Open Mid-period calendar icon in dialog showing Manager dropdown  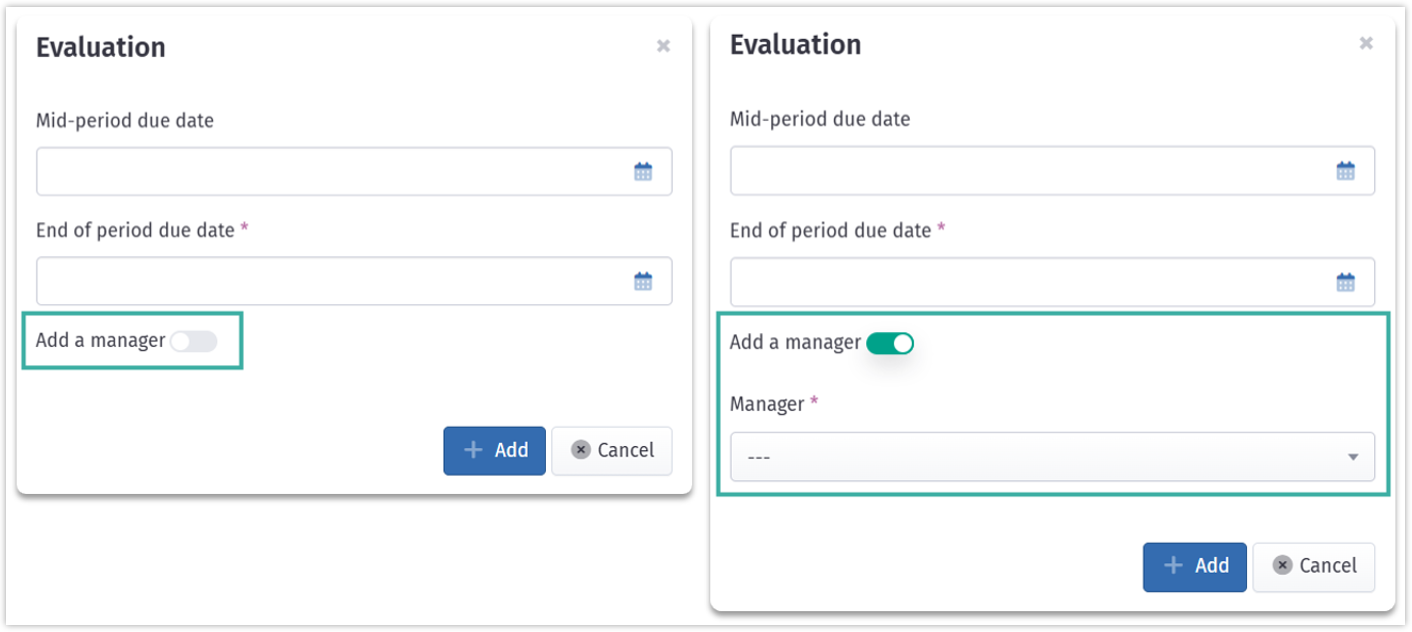[x=1346, y=171]
